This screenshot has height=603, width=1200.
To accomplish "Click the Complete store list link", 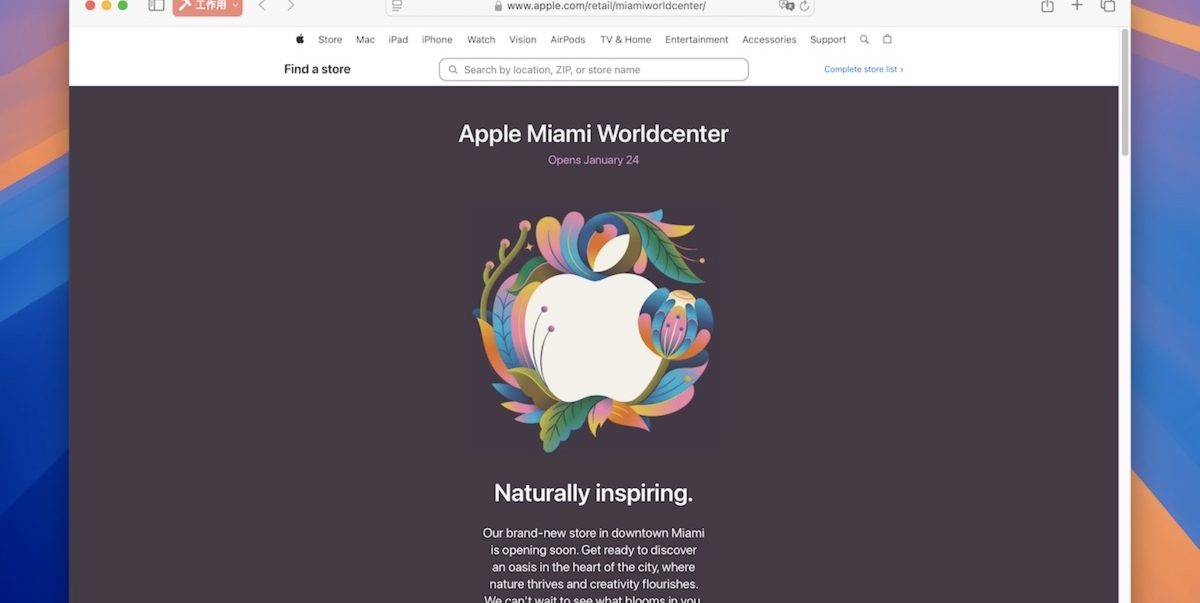I will 863,70.
